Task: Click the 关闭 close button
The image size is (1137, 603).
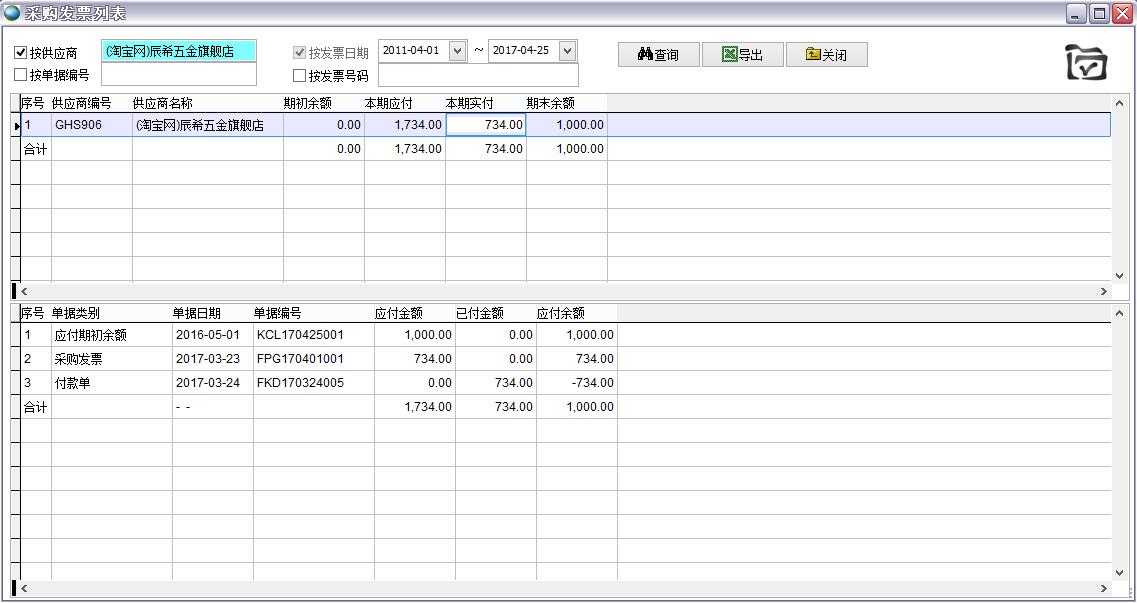Action: pyautogui.click(x=826, y=55)
